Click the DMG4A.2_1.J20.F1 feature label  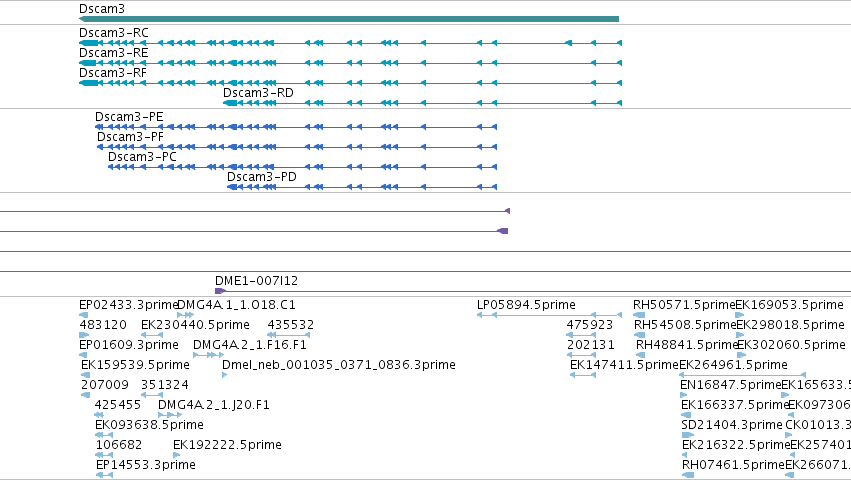coord(214,405)
